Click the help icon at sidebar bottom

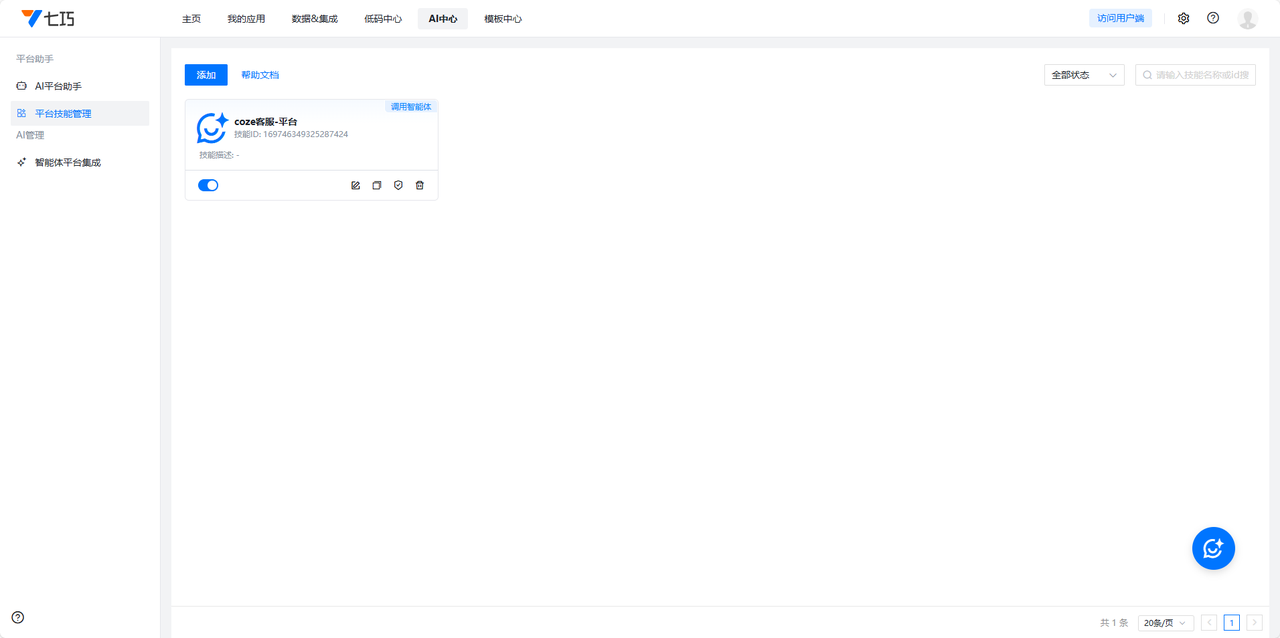coord(18,617)
